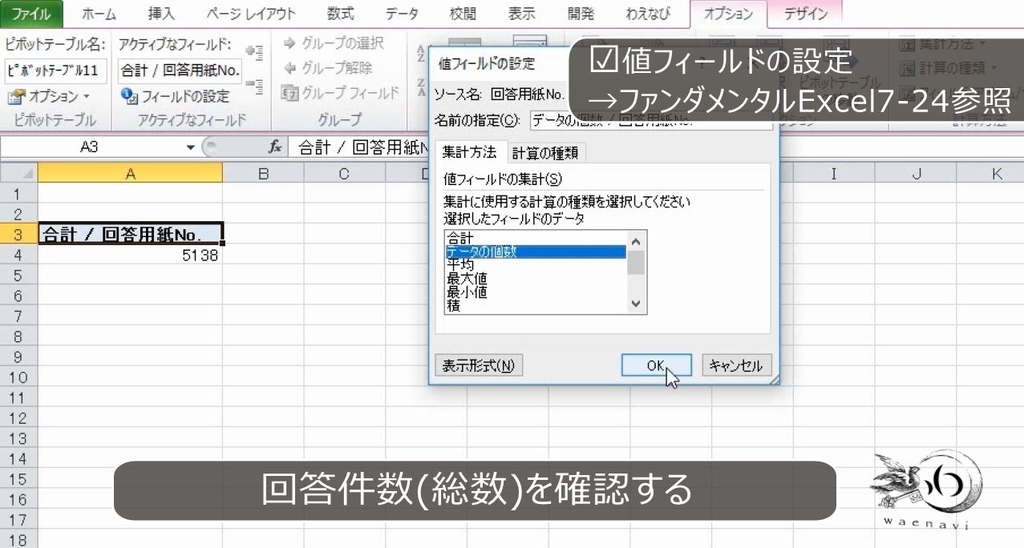Select 積 in the calculation list
This screenshot has height=548, width=1024.
coord(535,306)
